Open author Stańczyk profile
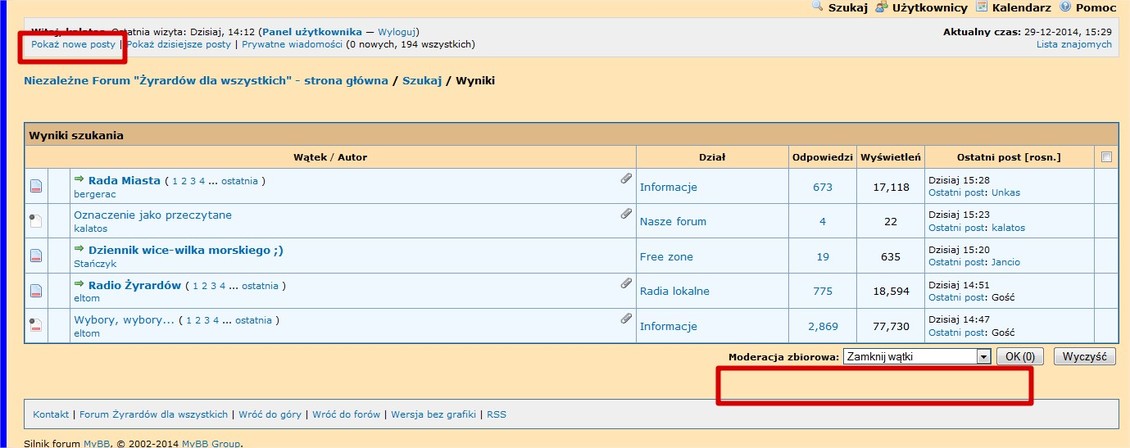 click(x=95, y=264)
